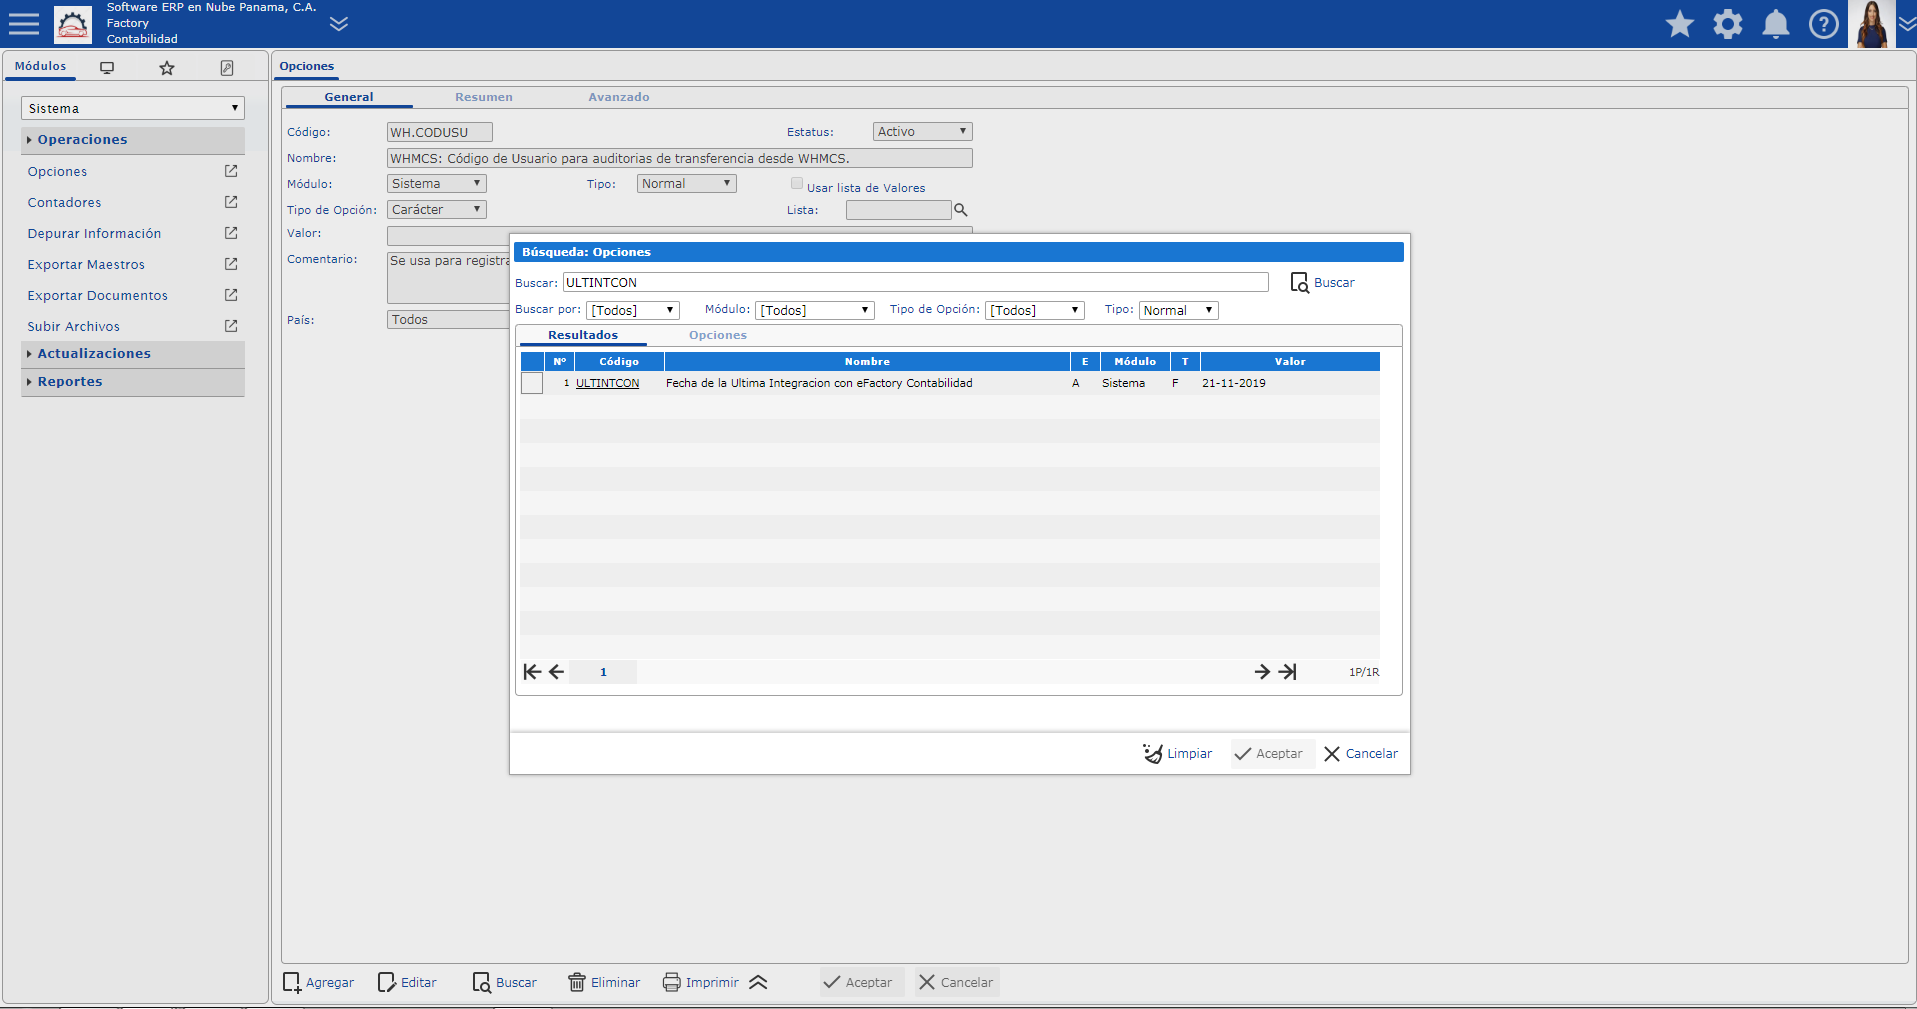1917x1009 pixels.
Task: Click the user profile photo
Action: pos(1871,24)
